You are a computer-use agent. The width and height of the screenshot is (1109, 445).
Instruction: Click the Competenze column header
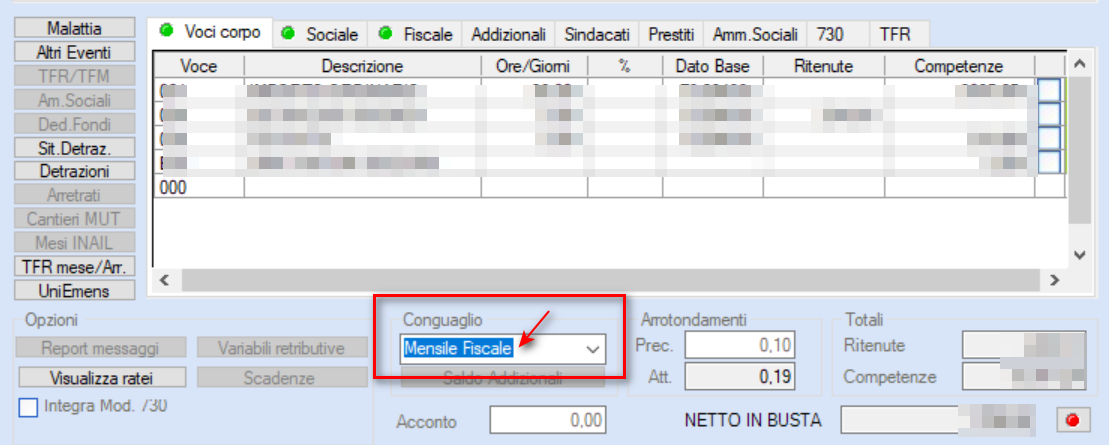[x=959, y=67]
